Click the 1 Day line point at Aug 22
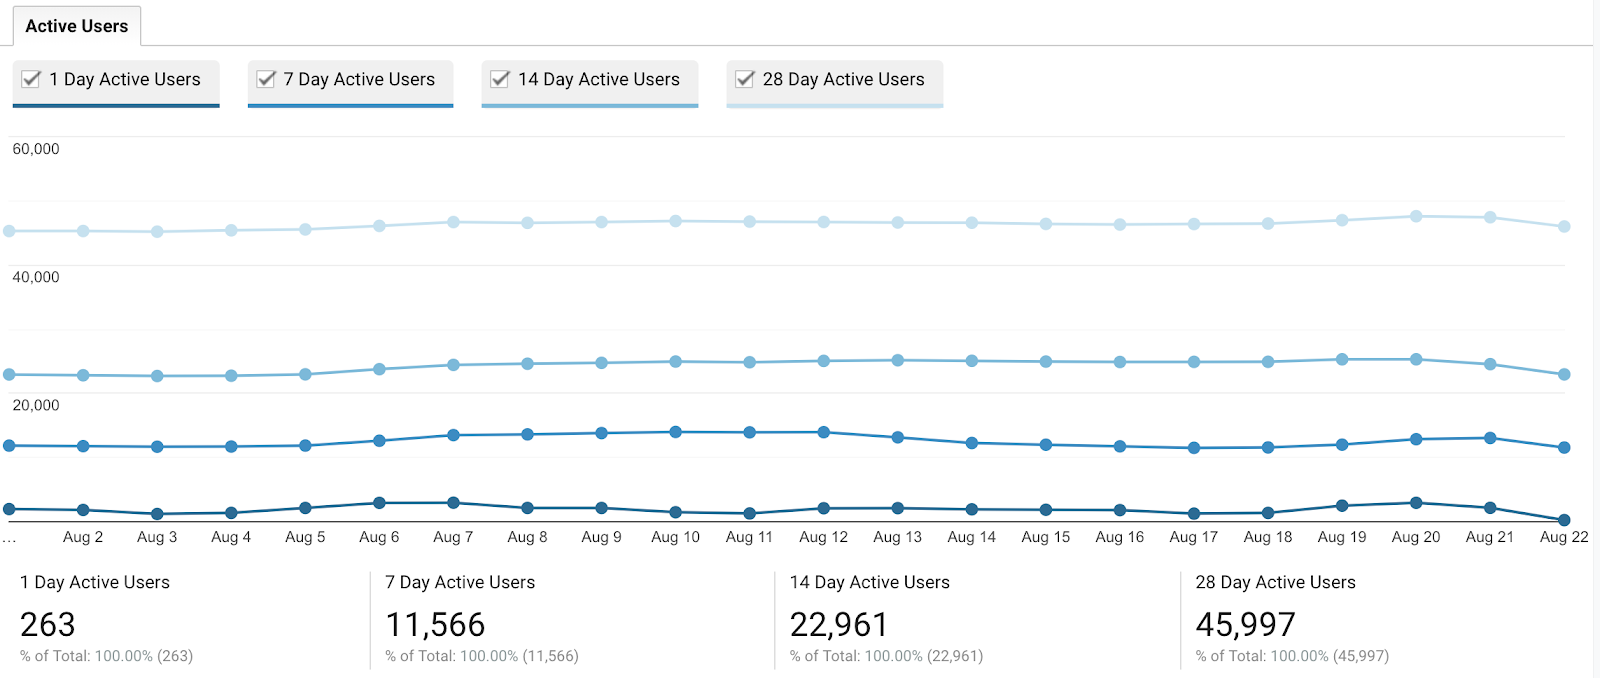The width and height of the screenshot is (1600, 678). point(1564,520)
